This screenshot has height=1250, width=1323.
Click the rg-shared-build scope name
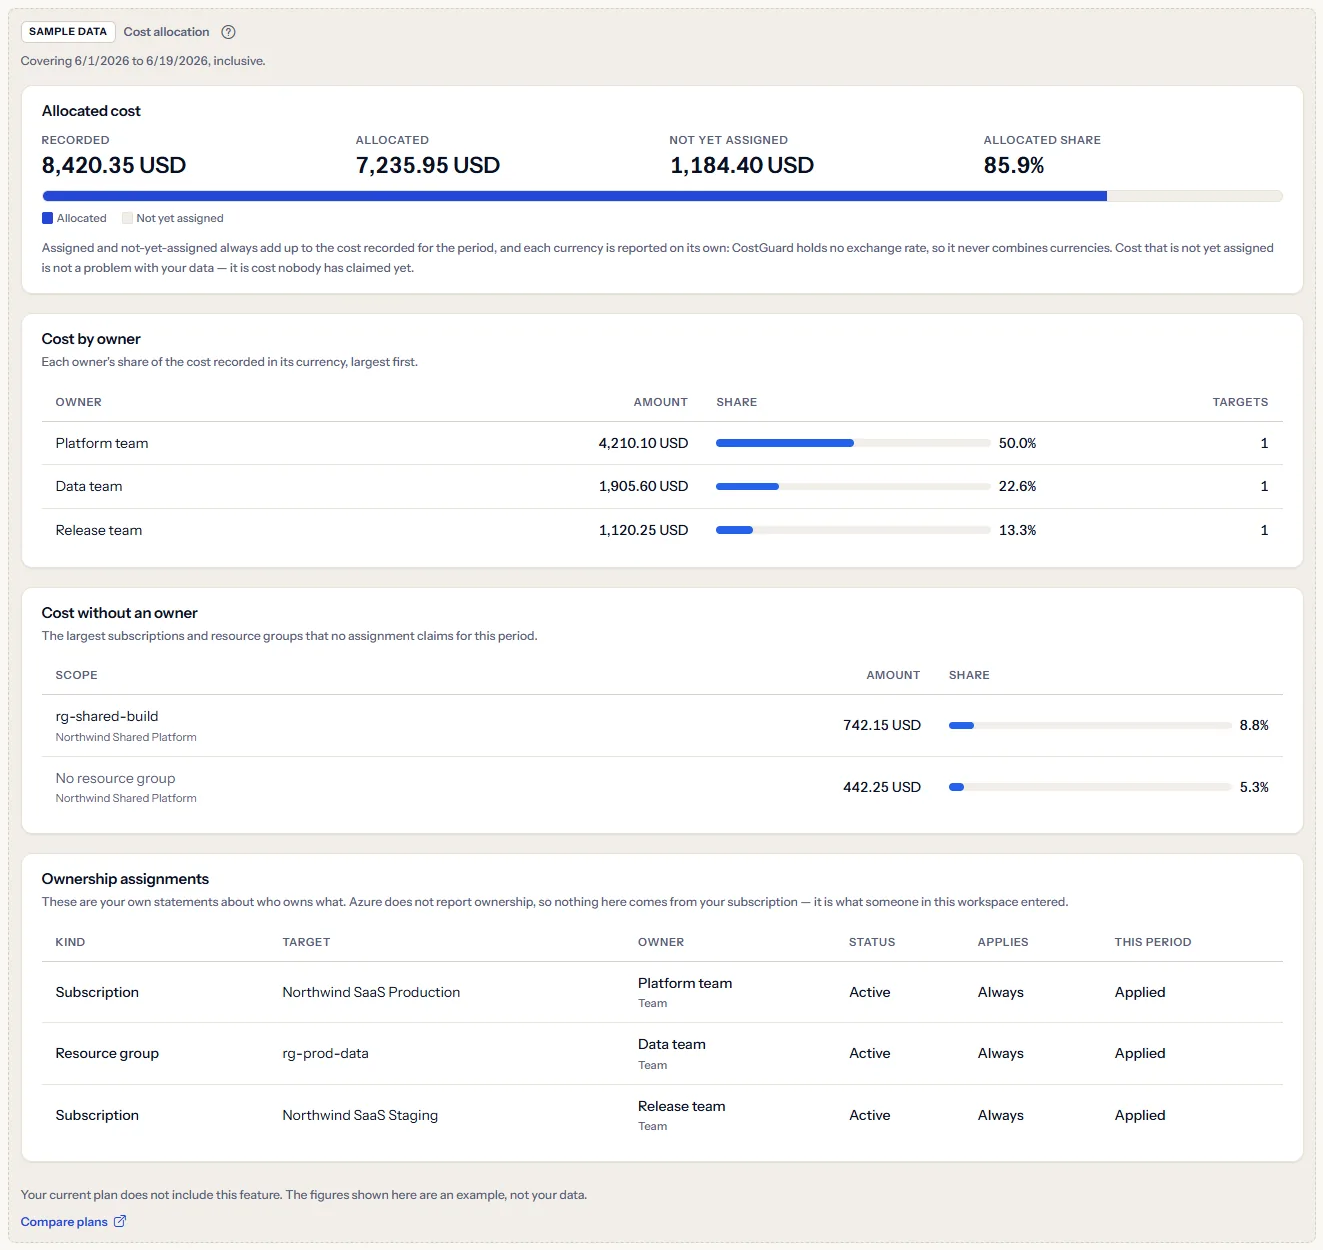(x=107, y=716)
